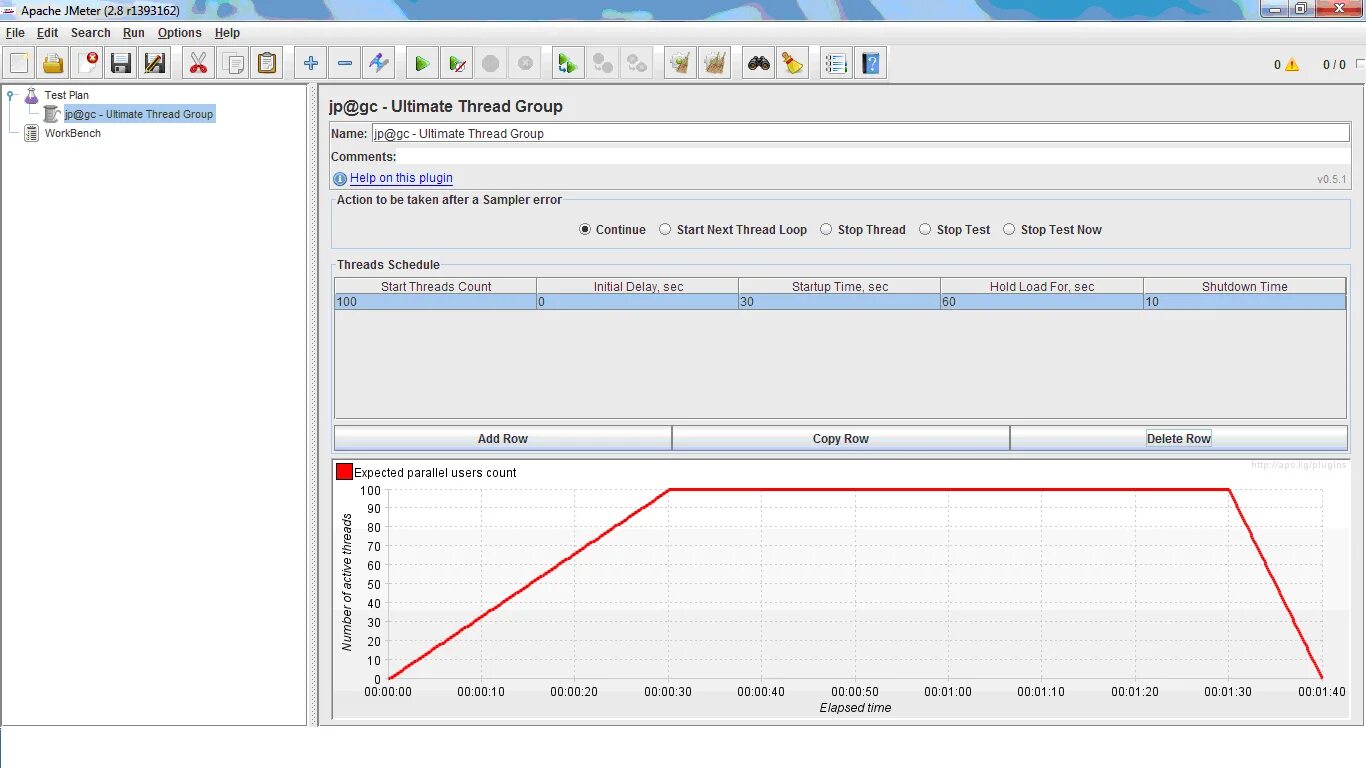Open the Edit menu
The height and width of the screenshot is (768, 1366).
[x=47, y=33]
